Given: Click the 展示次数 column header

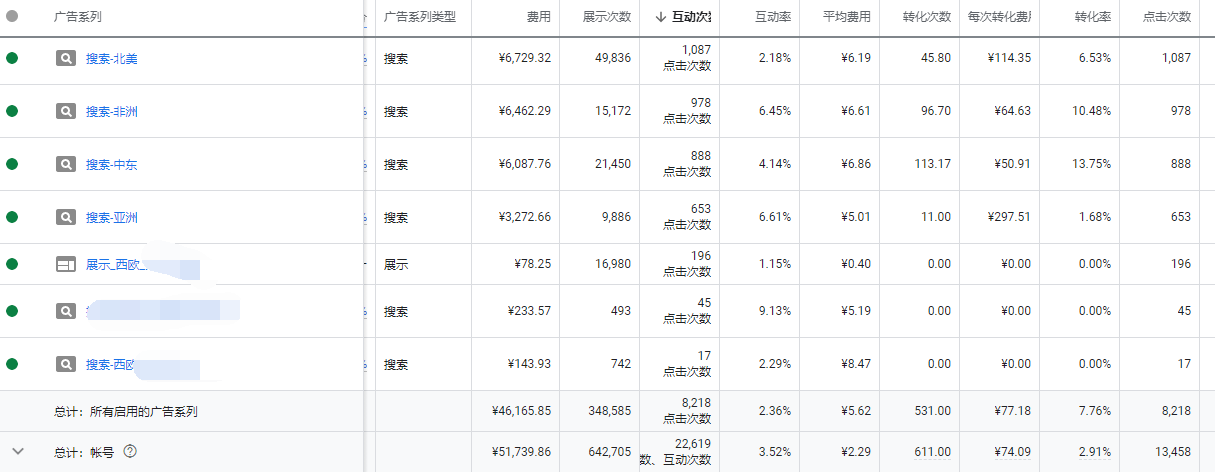Looking at the screenshot, I should pos(607,17).
